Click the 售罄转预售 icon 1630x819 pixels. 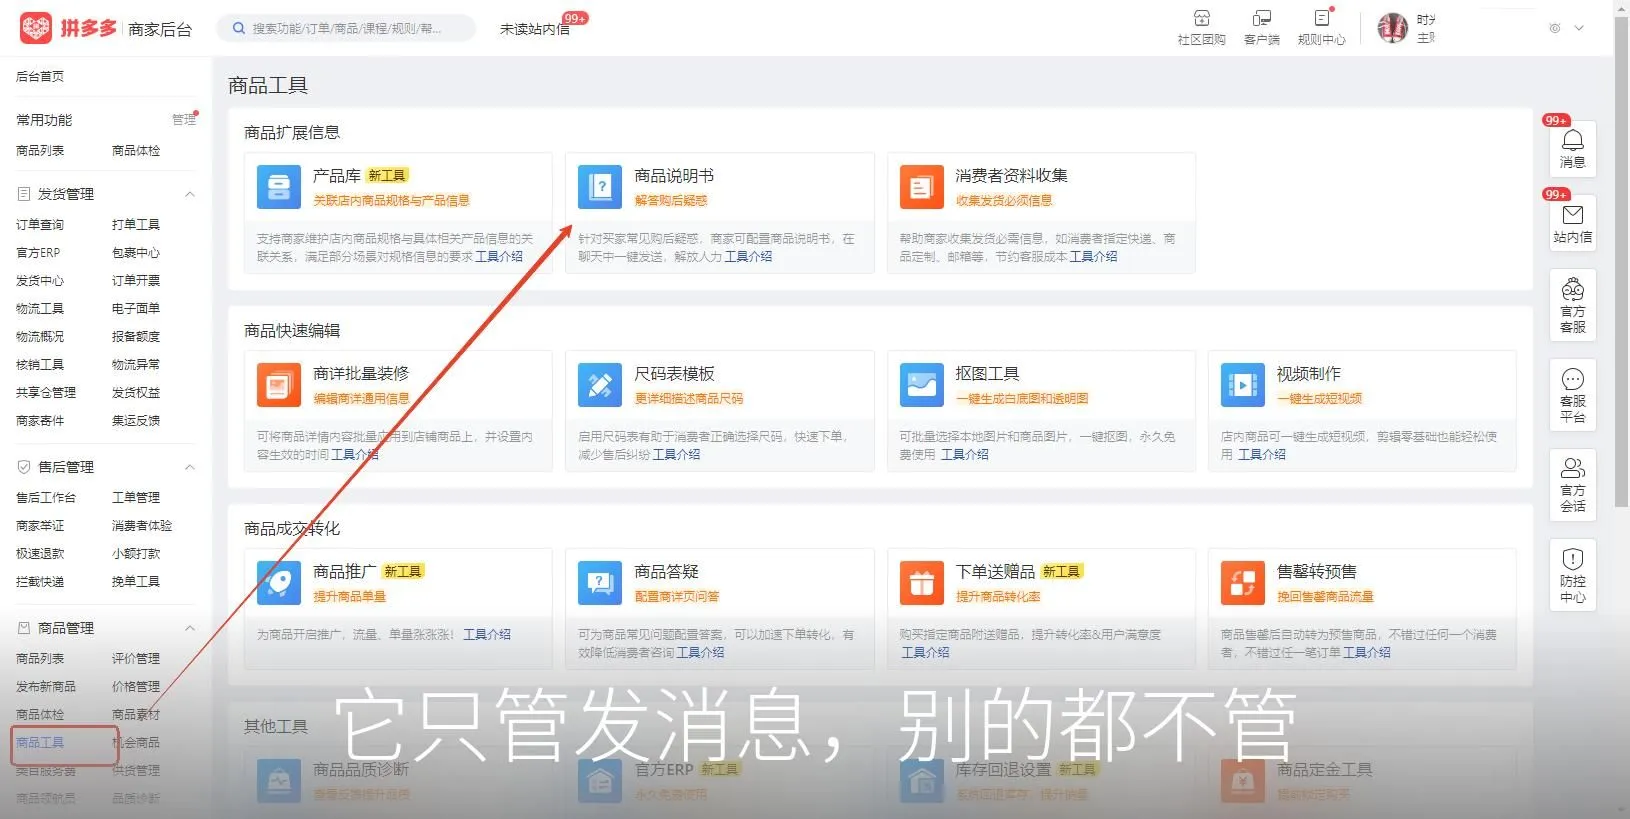[1243, 583]
